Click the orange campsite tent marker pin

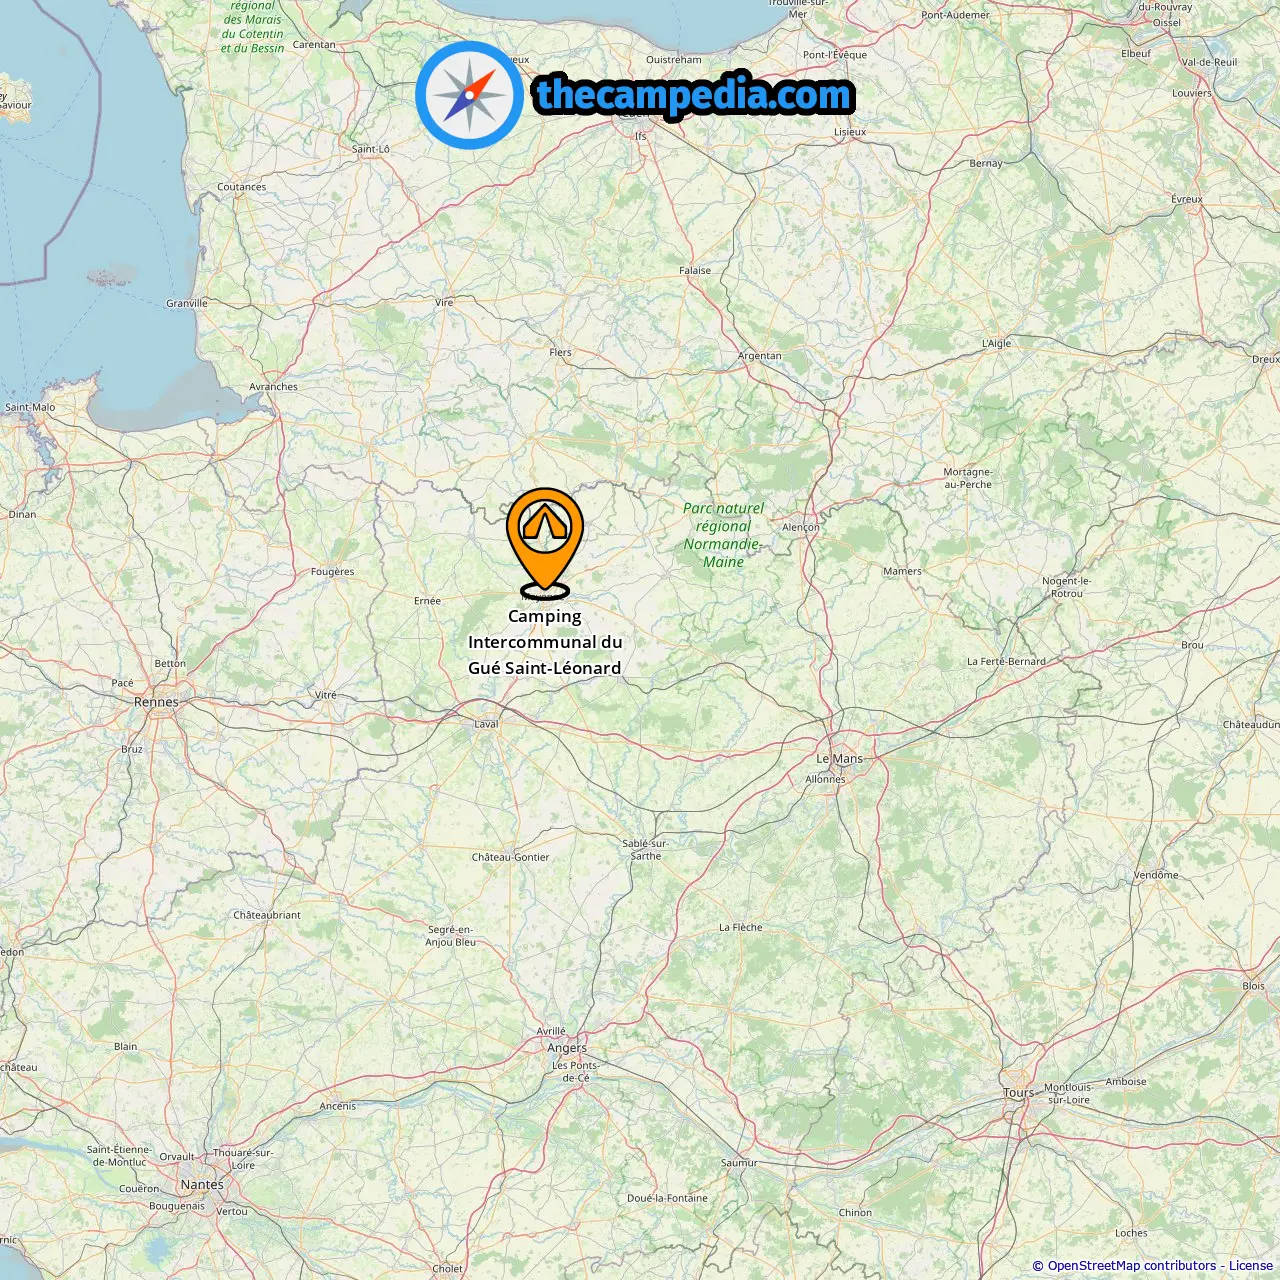tap(545, 542)
